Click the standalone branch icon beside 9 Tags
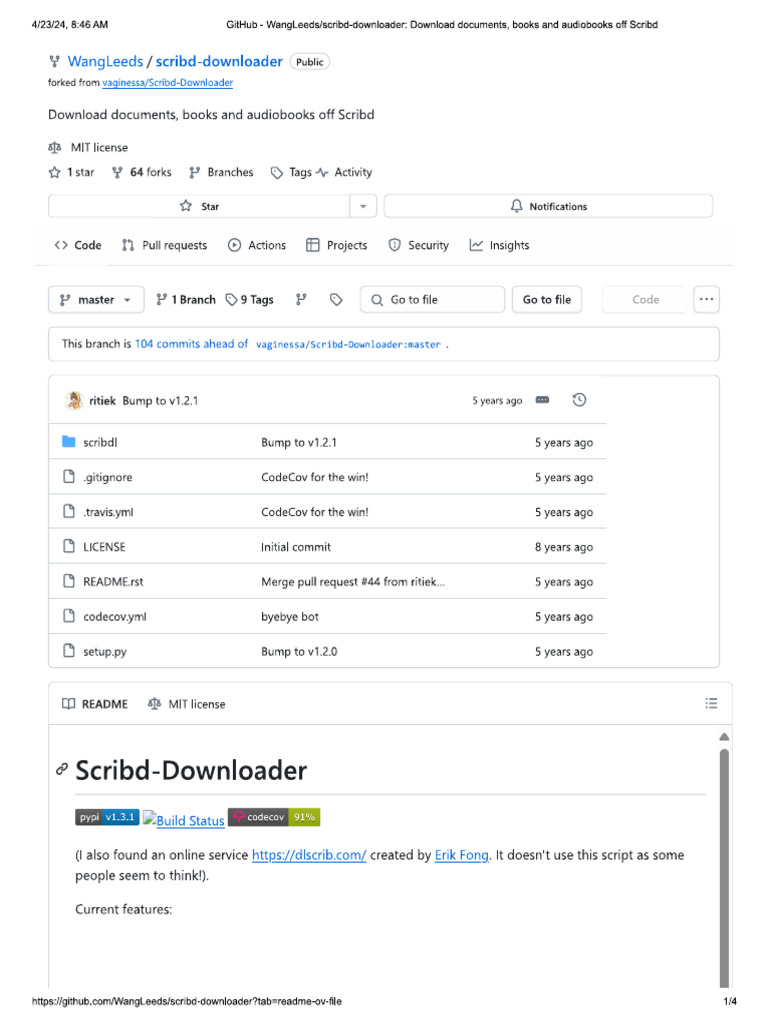The width and height of the screenshot is (768, 1024). [301, 300]
